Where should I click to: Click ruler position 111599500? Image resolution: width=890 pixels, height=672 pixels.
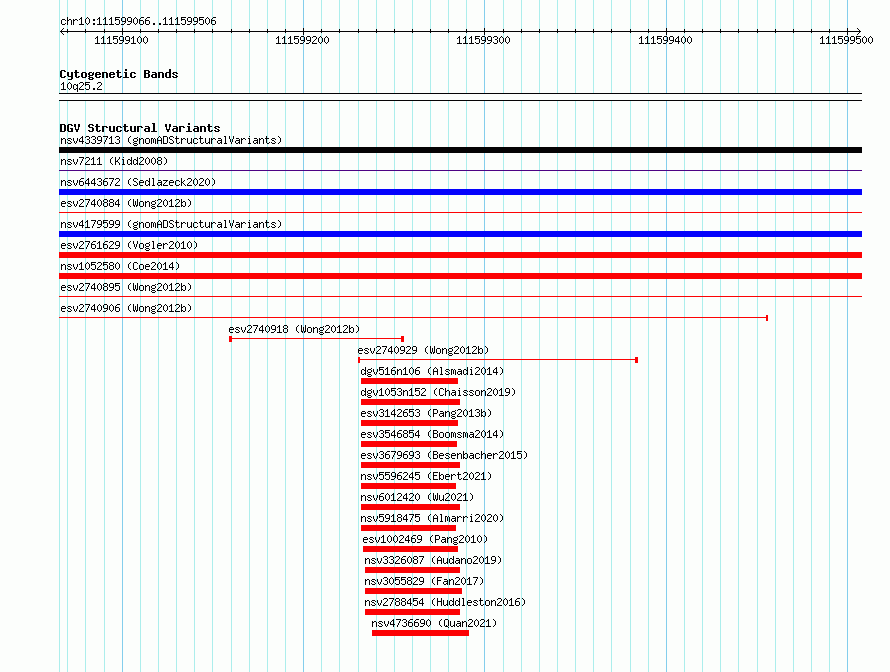tap(846, 40)
